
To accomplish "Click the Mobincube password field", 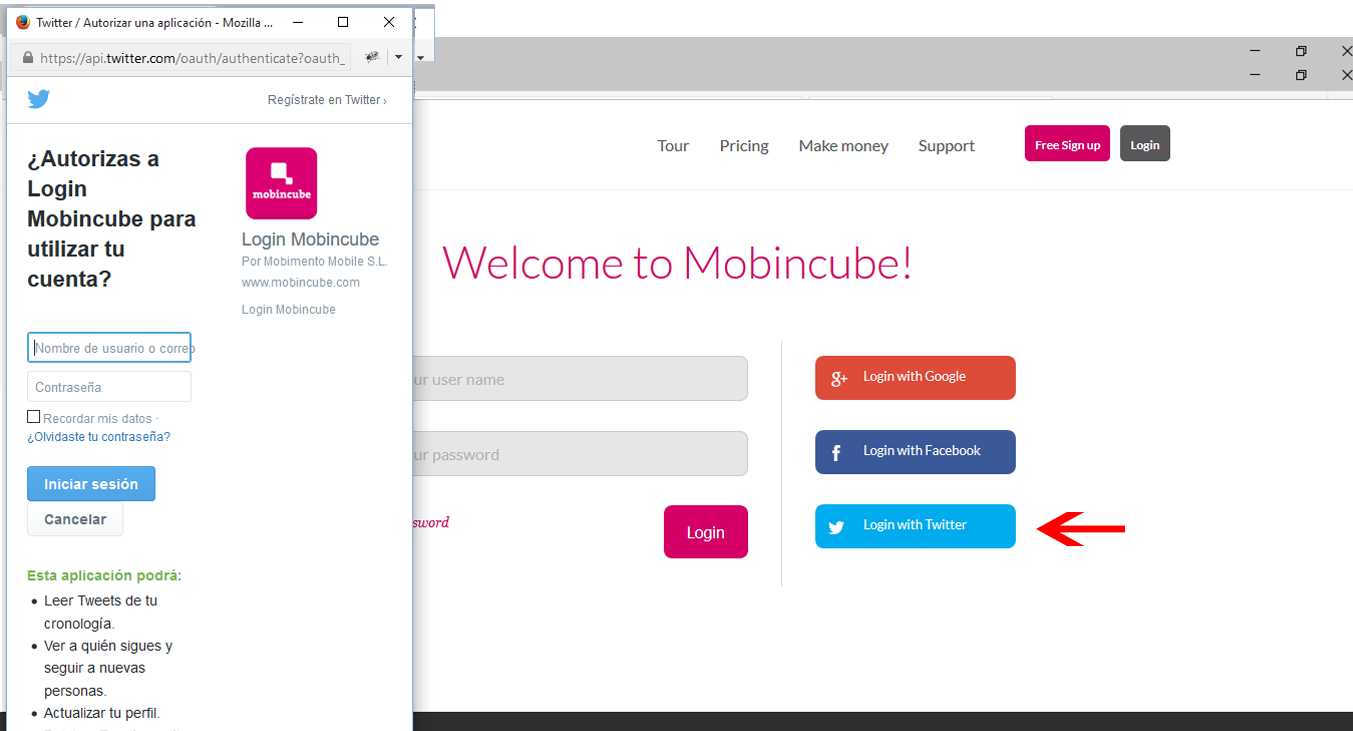I will (x=580, y=454).
